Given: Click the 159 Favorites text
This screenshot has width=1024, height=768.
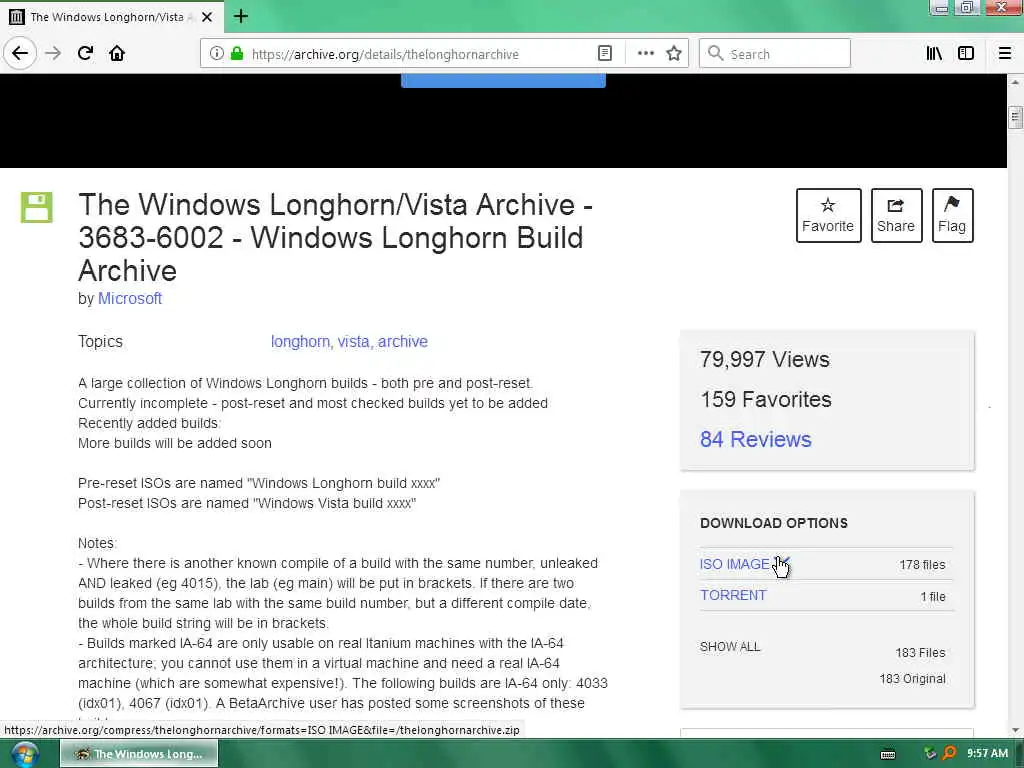Looking at the screenshot, I should 766,400.
